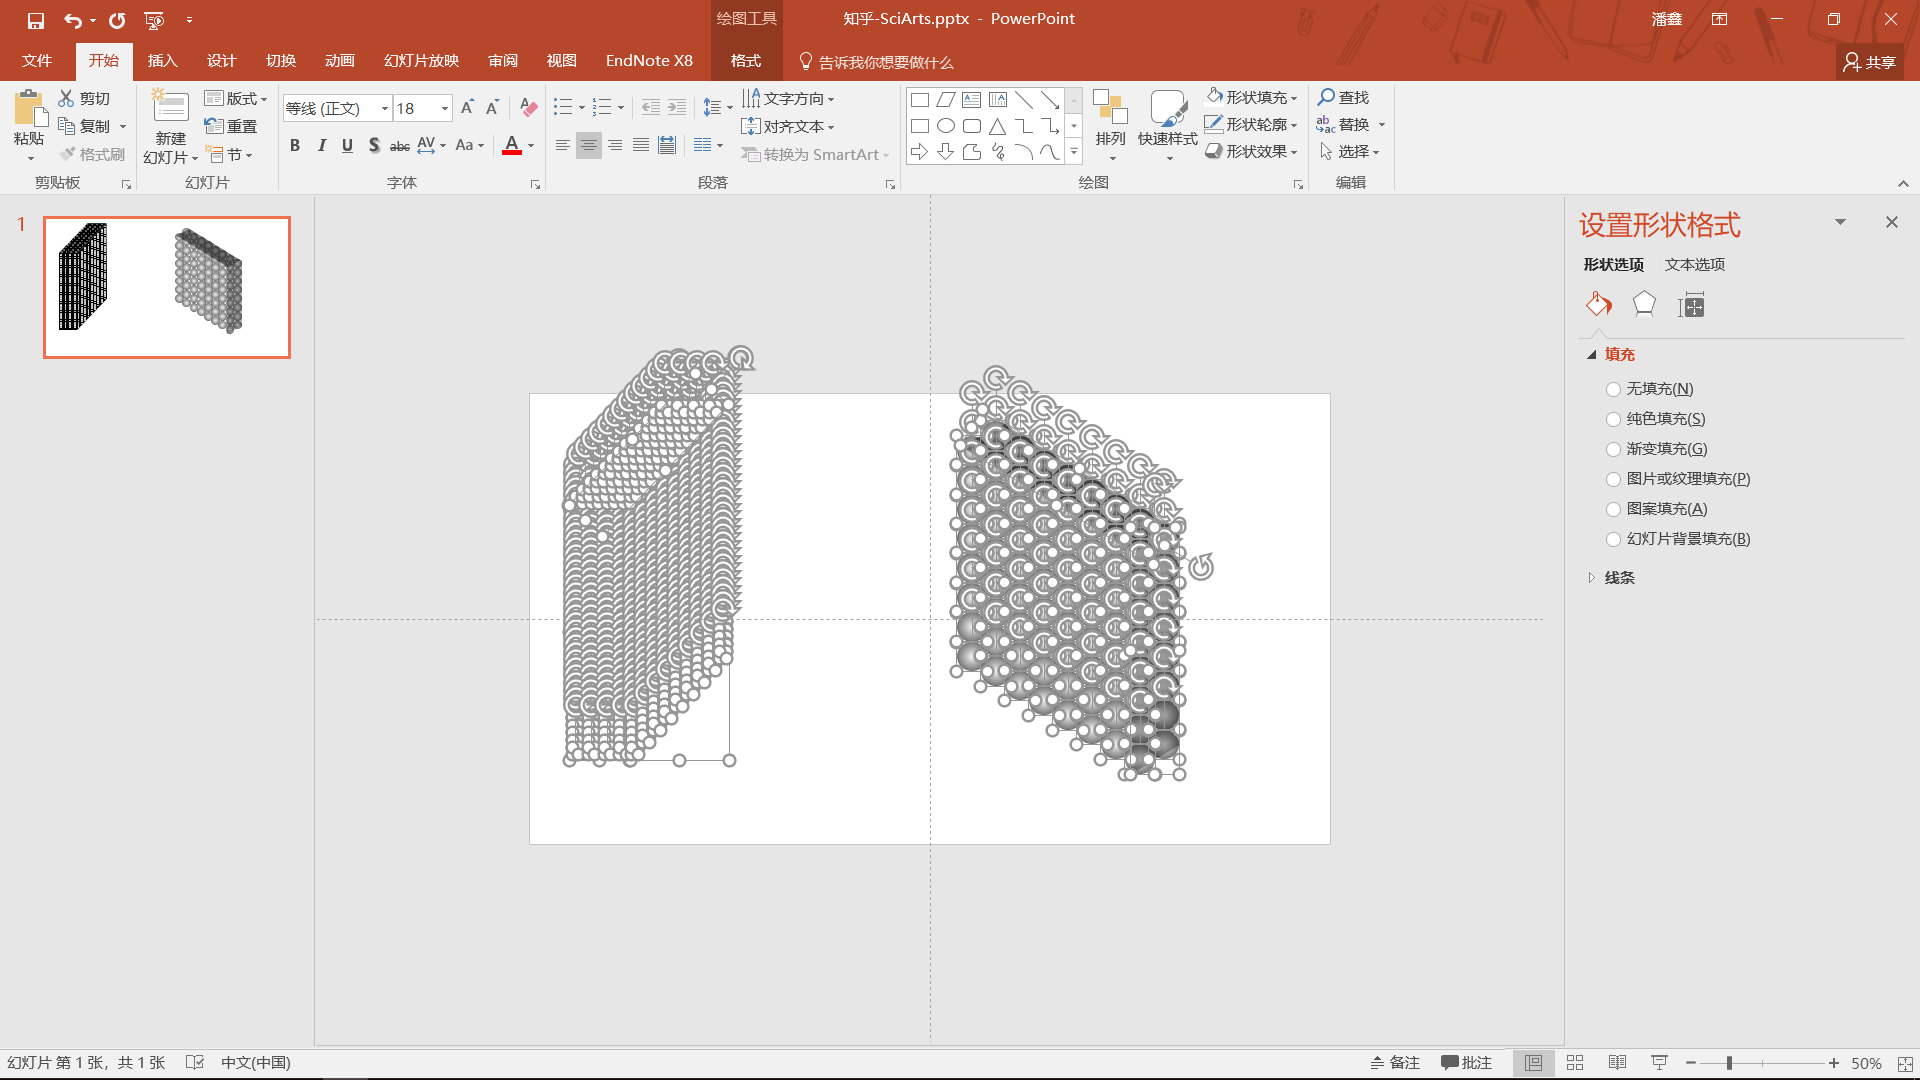Align text right
This screenshot has height=1080, width=1920.
click(x=615, y=146)
